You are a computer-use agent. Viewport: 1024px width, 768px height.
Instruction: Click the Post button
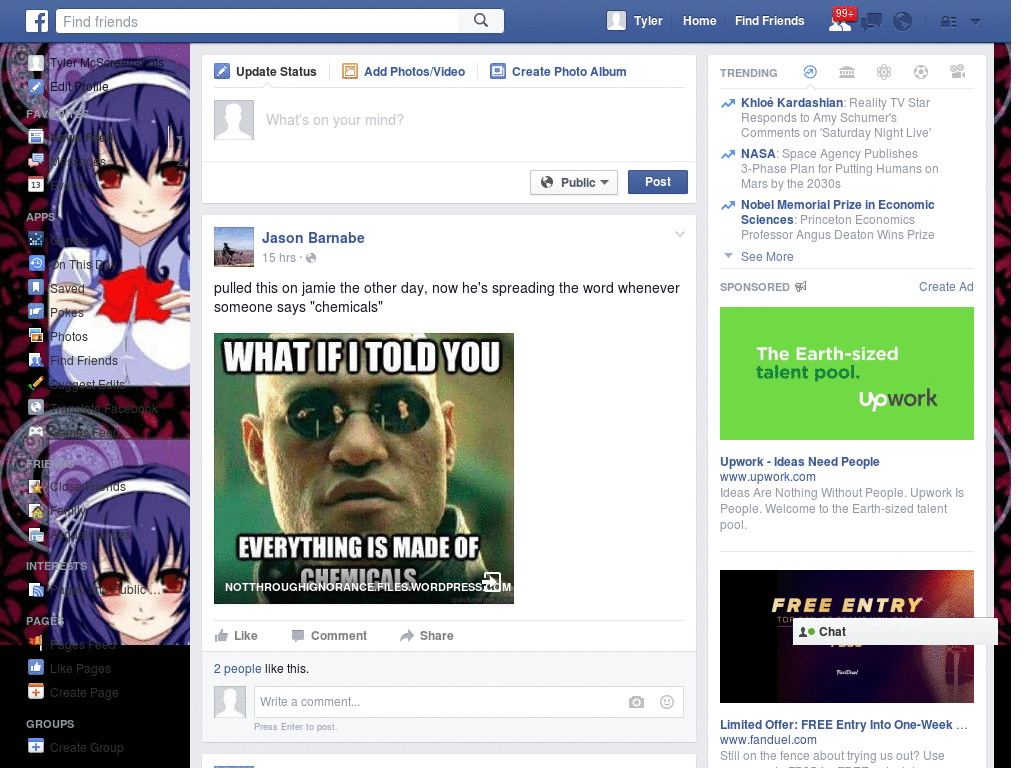[658, 182]
